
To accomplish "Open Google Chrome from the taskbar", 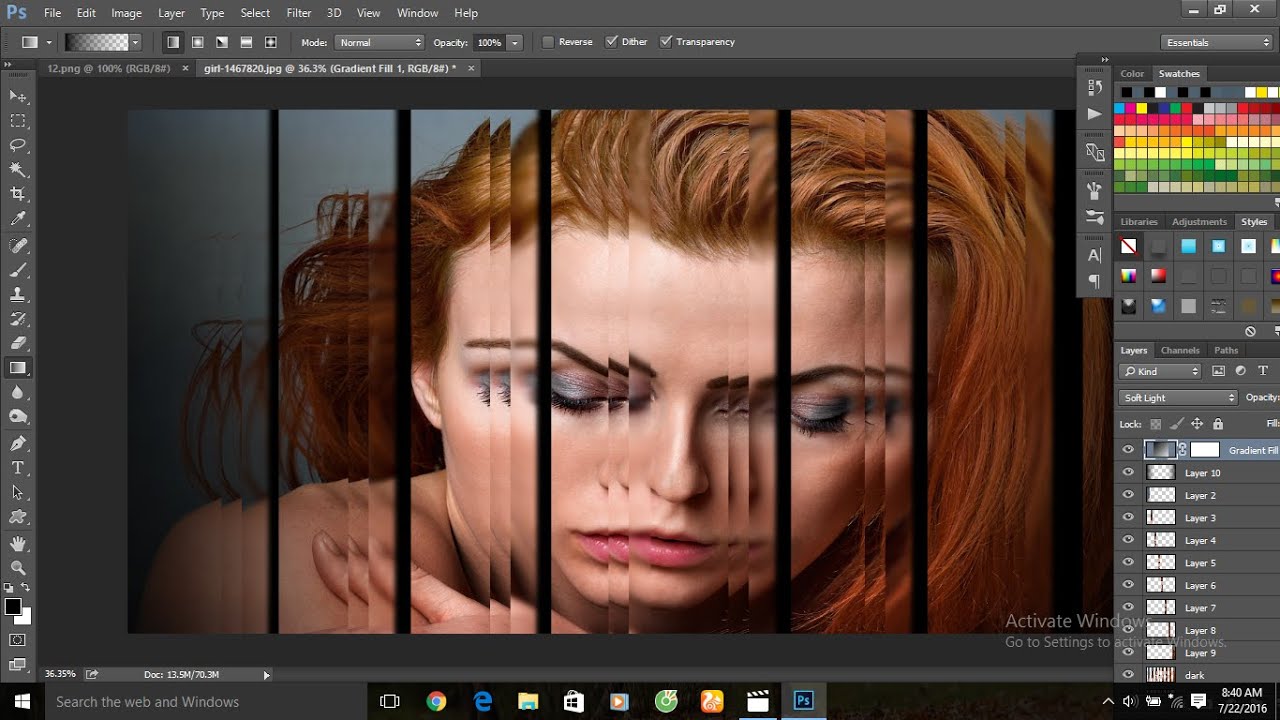I will [x=436, y=701].
